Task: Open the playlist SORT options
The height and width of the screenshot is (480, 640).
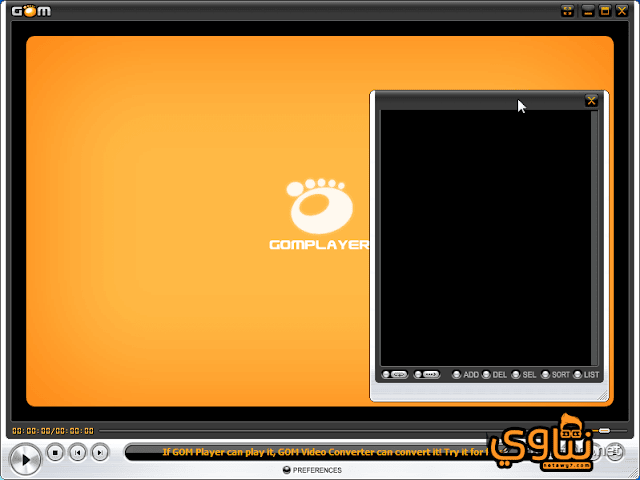Action: [555, 375]
